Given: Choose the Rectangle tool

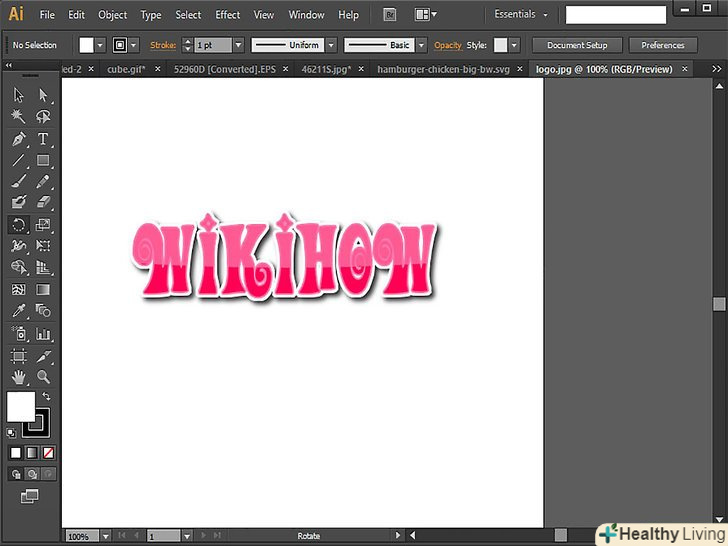Looking at the screenshot, I should (43, 160).
